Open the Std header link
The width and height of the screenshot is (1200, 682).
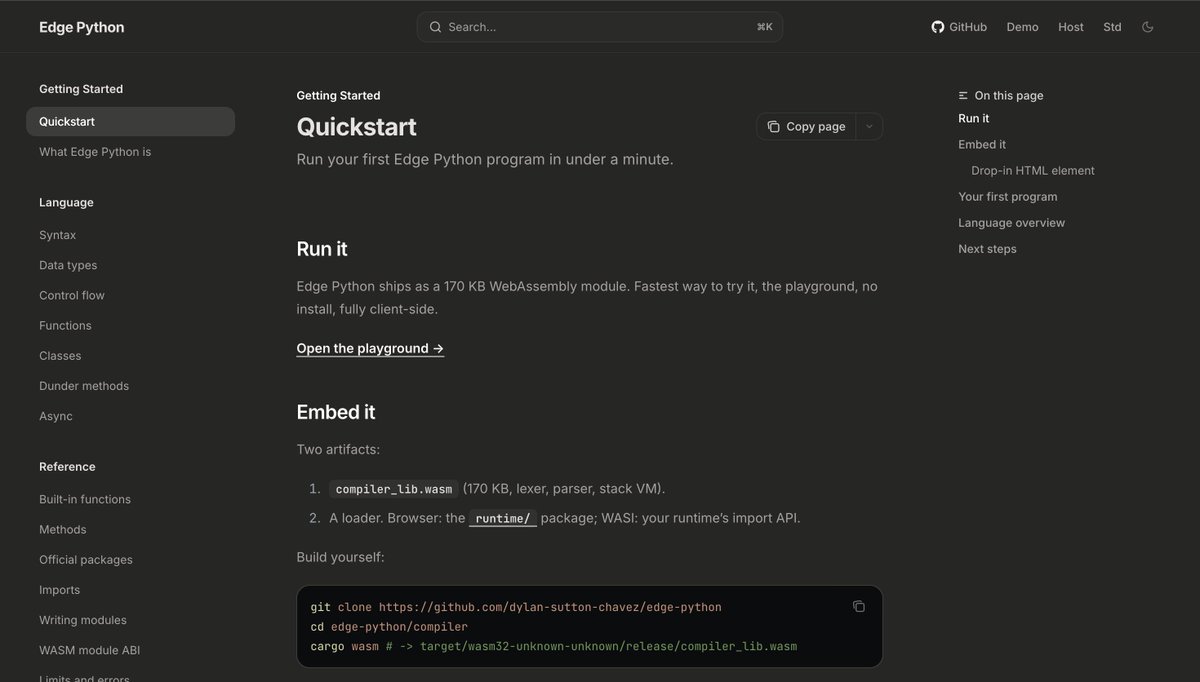tap(1112, 27)
